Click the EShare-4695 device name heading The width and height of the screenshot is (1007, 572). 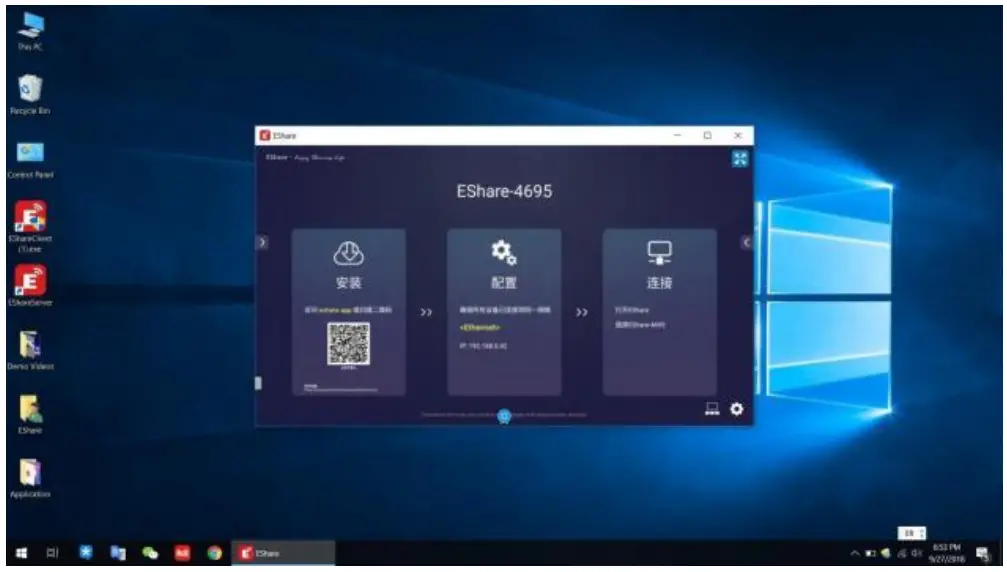click(504, 191)
